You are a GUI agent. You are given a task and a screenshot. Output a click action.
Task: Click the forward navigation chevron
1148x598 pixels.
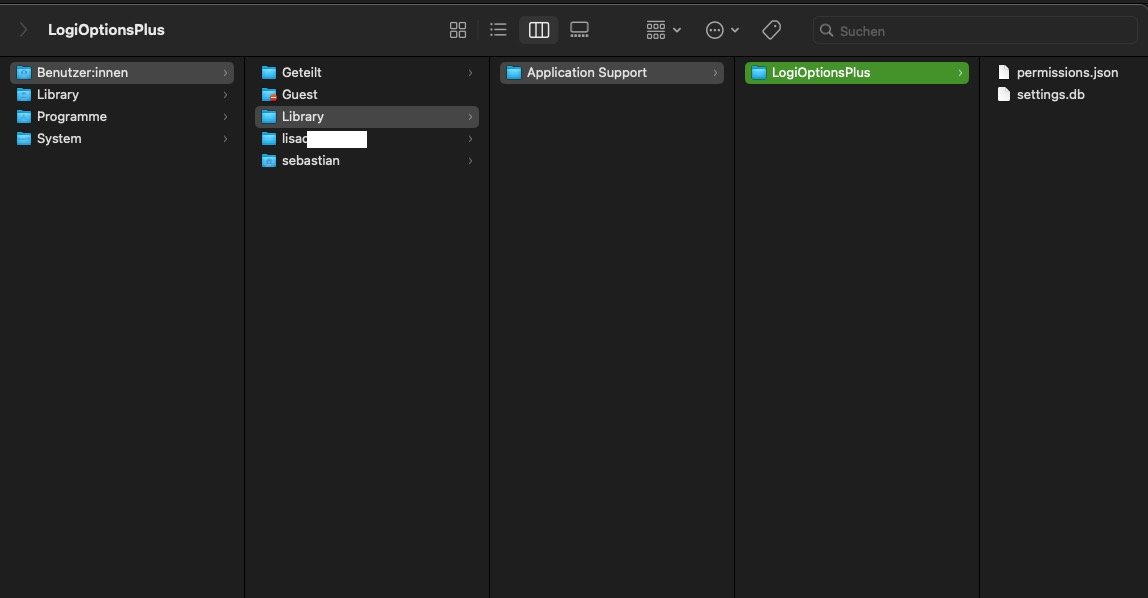click(x=23, y=30)
